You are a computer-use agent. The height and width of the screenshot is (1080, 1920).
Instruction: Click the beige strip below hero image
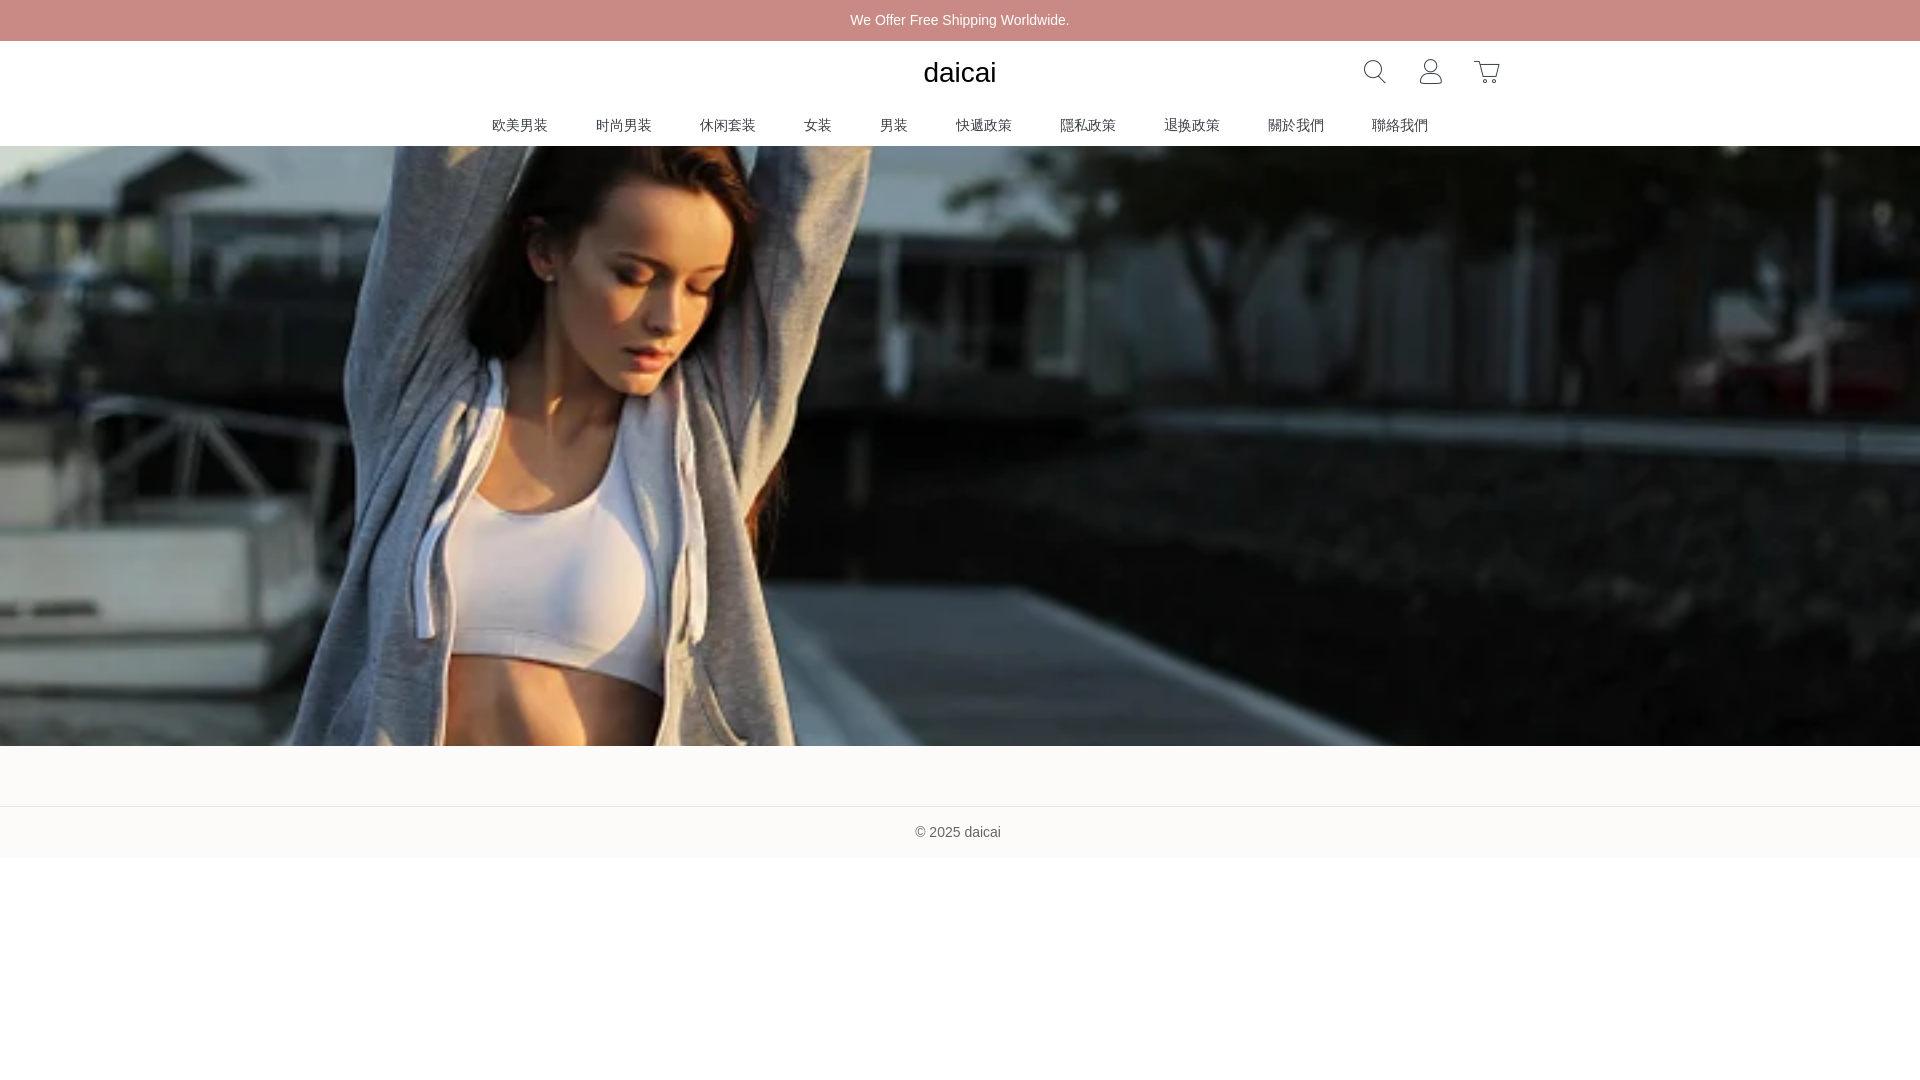tap(960, 776)
